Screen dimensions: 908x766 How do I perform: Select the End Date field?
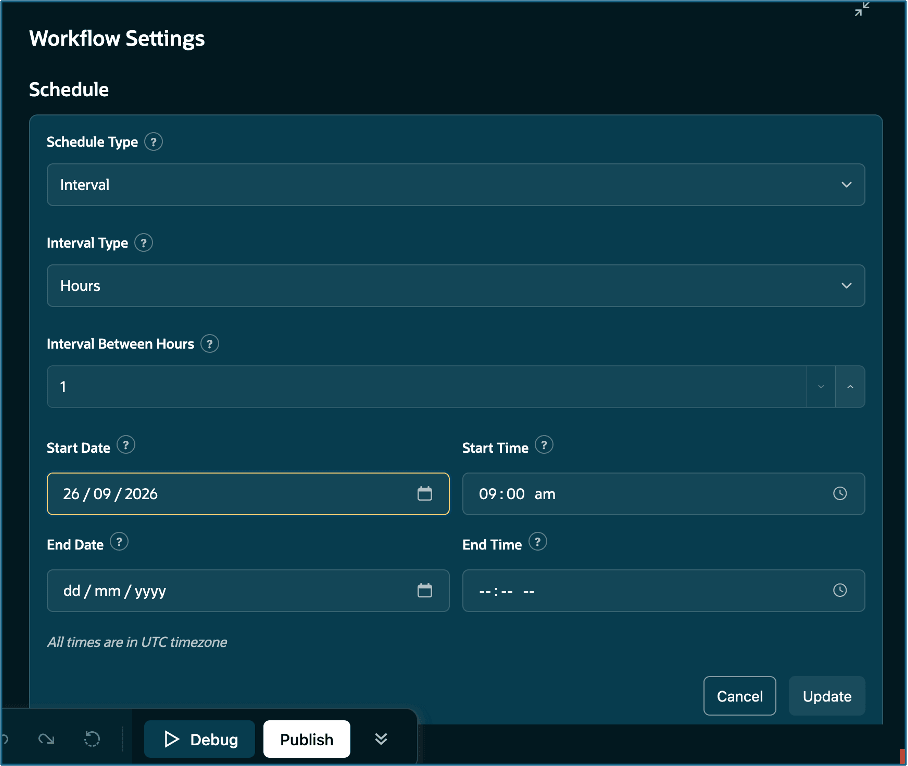pos(248,591)
